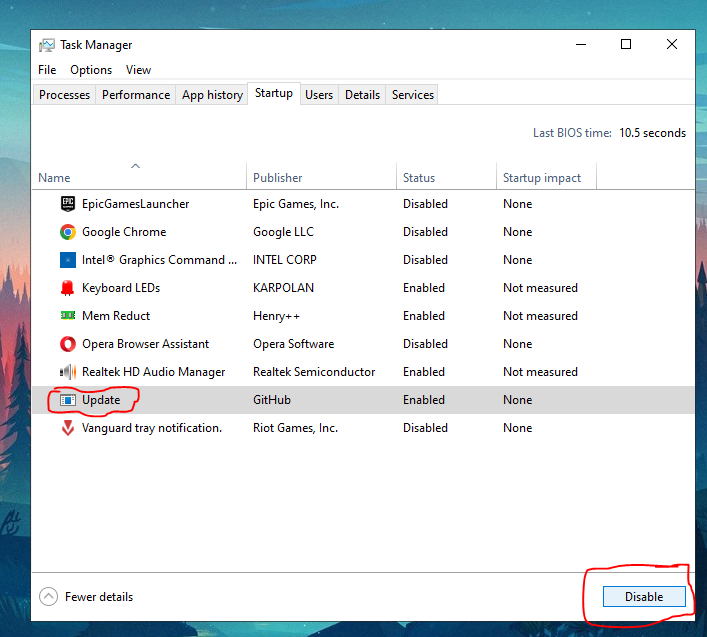Screen dimensions: 707x637
Task: Click publisher KARPOLAN
Action: (x=283, y=288)
